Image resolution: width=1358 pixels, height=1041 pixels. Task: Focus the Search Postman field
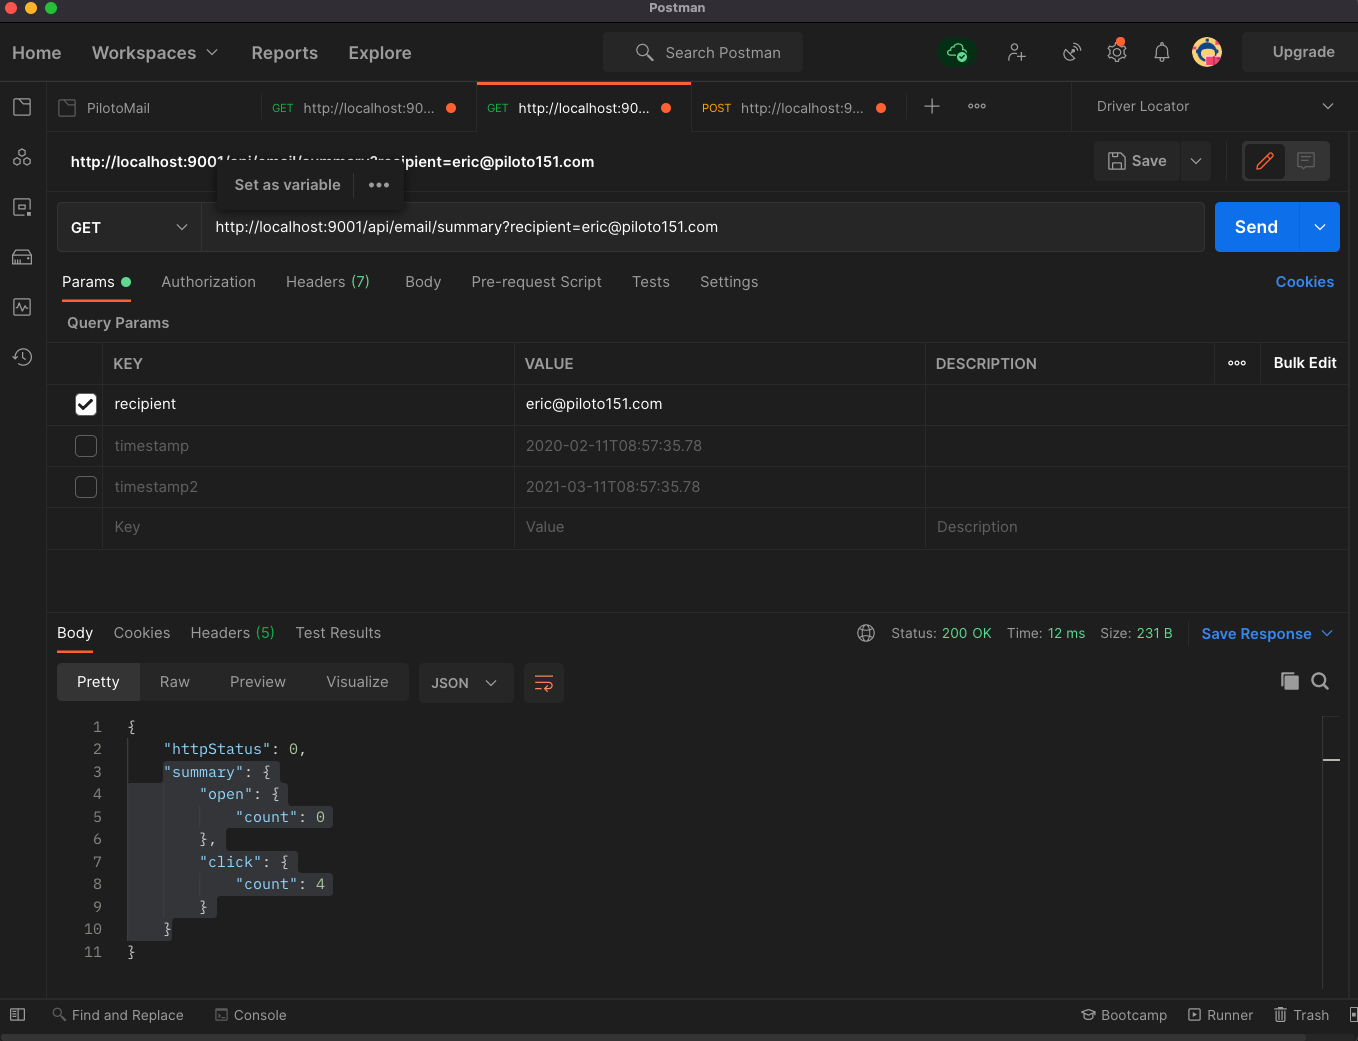point(703,52)
